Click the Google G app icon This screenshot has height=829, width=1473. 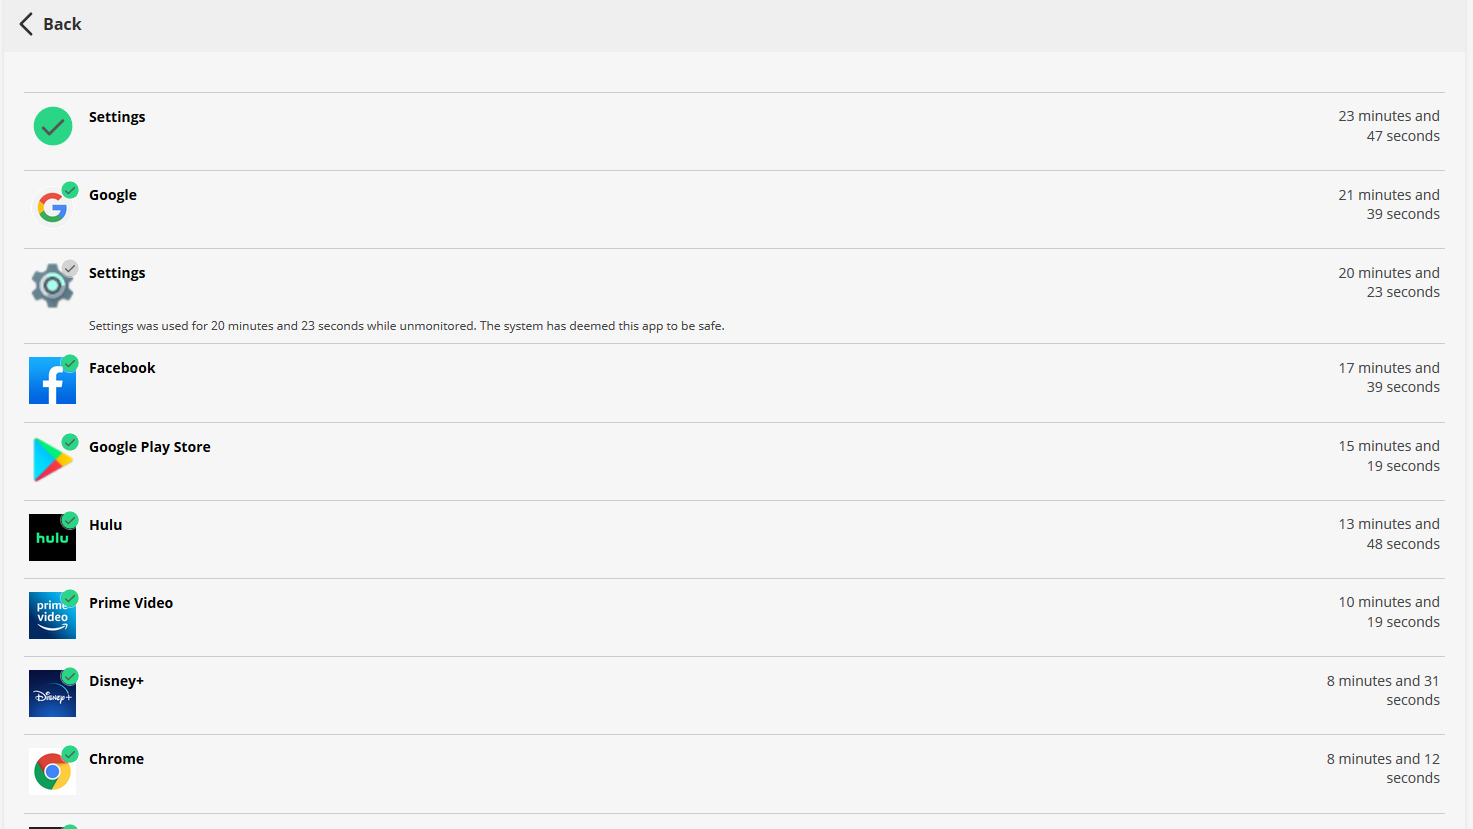52,207
